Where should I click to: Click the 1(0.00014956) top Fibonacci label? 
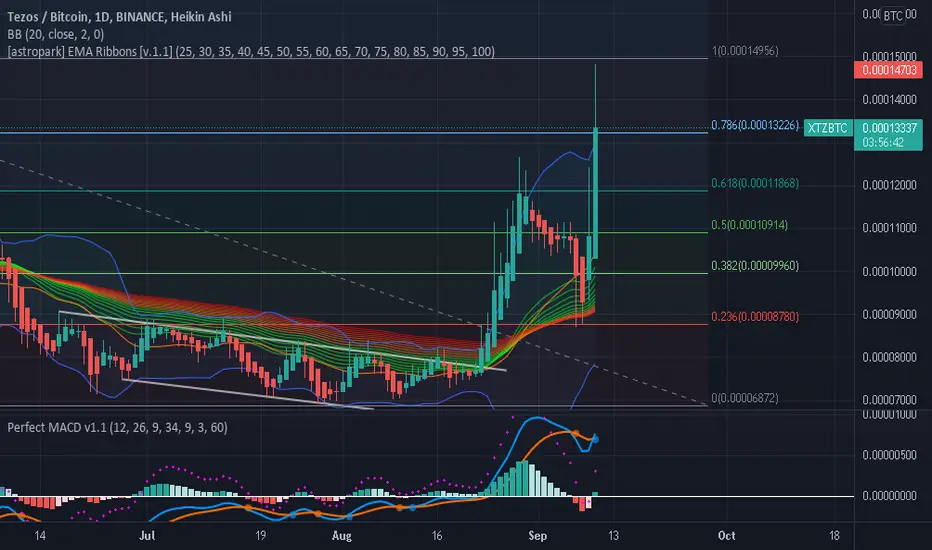745,51
